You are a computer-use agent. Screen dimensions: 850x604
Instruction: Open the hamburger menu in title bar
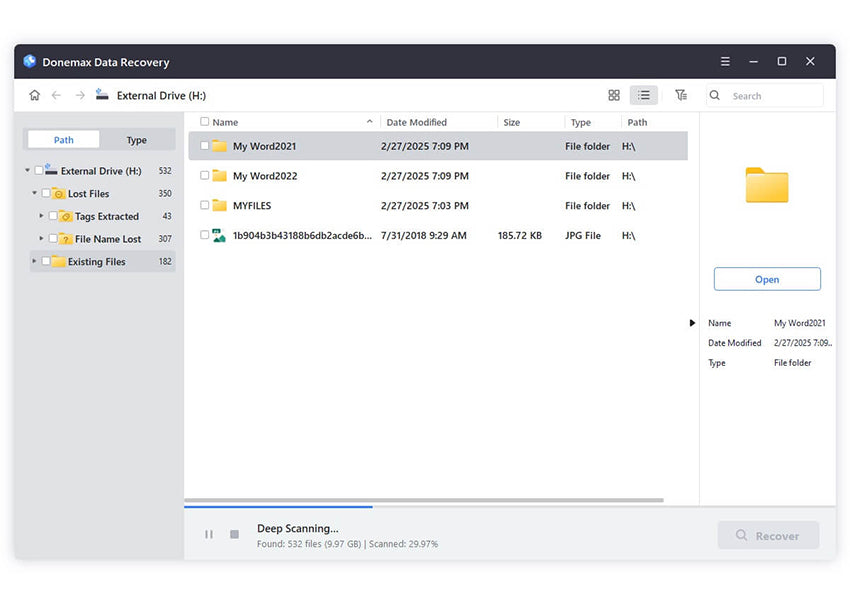coord(725,61)
